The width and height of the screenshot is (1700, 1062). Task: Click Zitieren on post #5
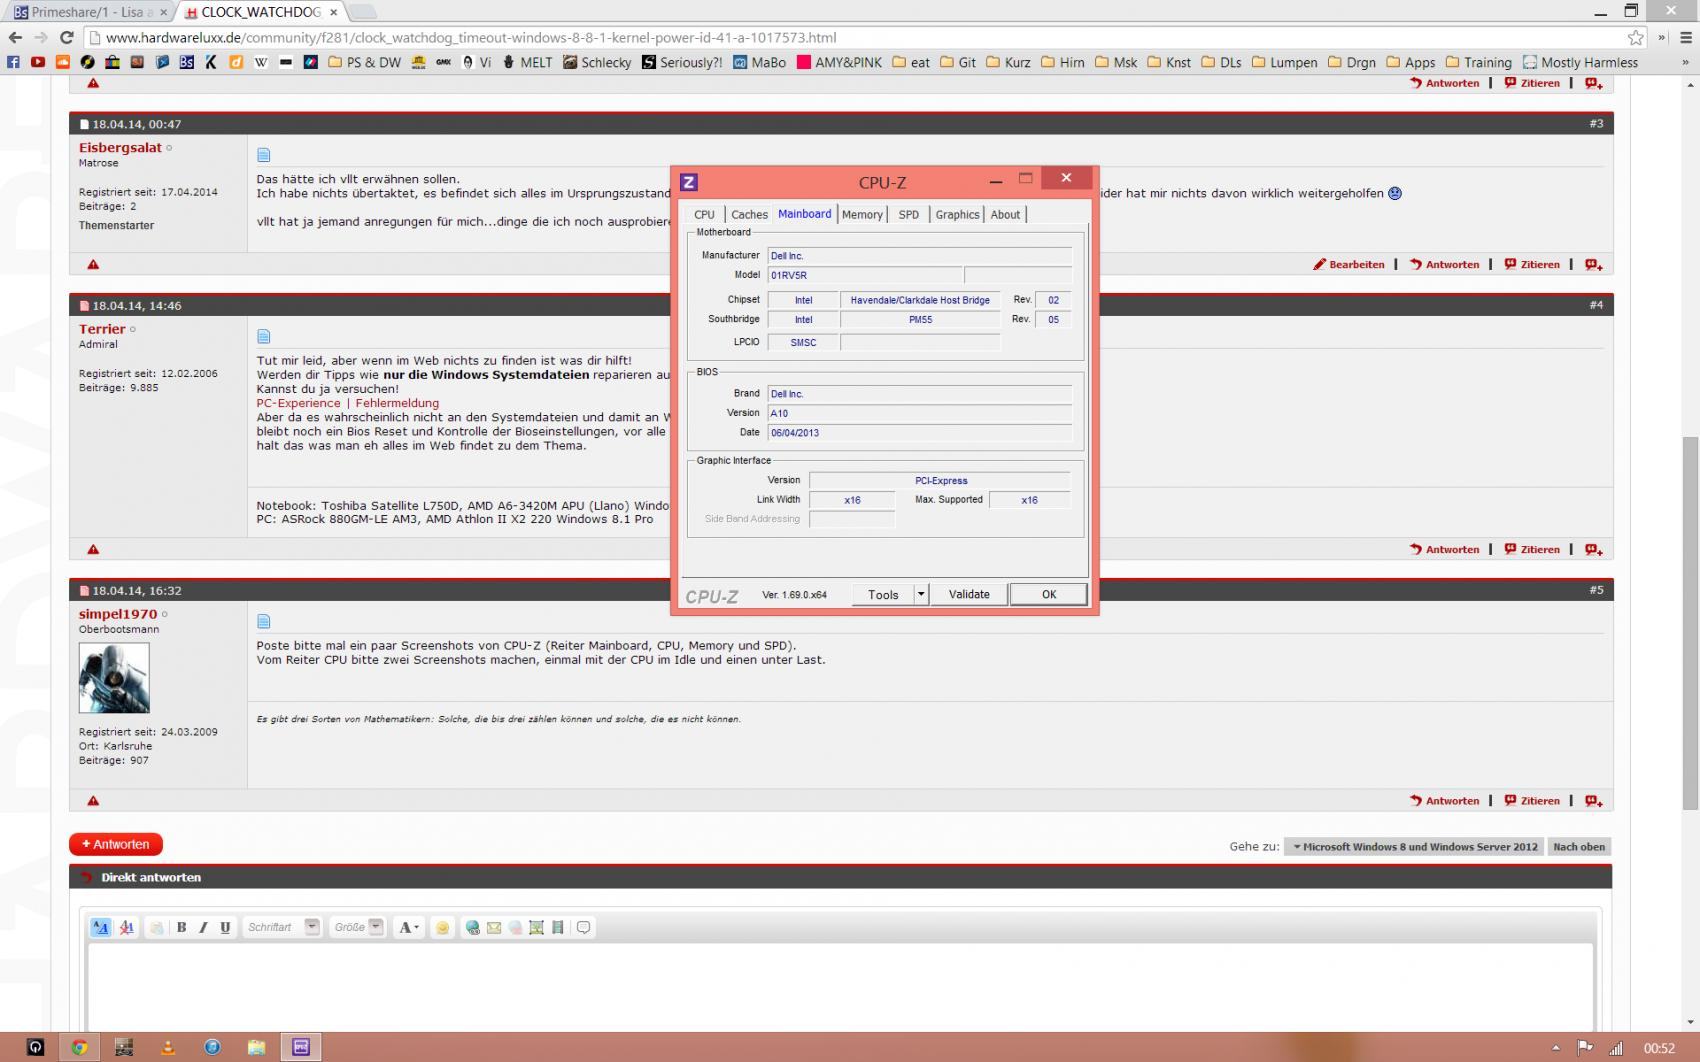(1532, 801)
